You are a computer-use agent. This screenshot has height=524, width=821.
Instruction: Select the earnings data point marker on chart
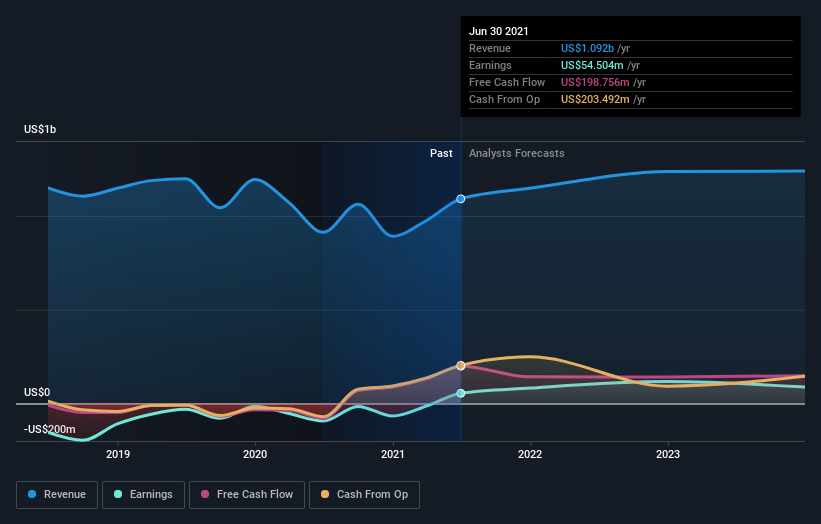click(x=461, y=393)
